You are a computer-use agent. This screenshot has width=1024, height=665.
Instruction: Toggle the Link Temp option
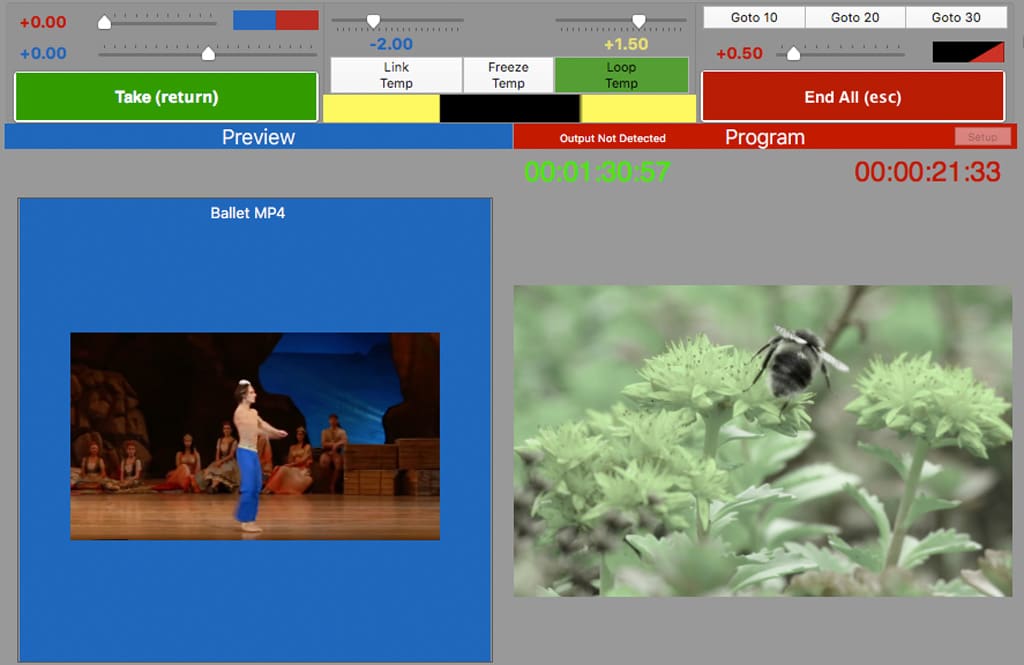pyautogui.click(x=396, y=75)
